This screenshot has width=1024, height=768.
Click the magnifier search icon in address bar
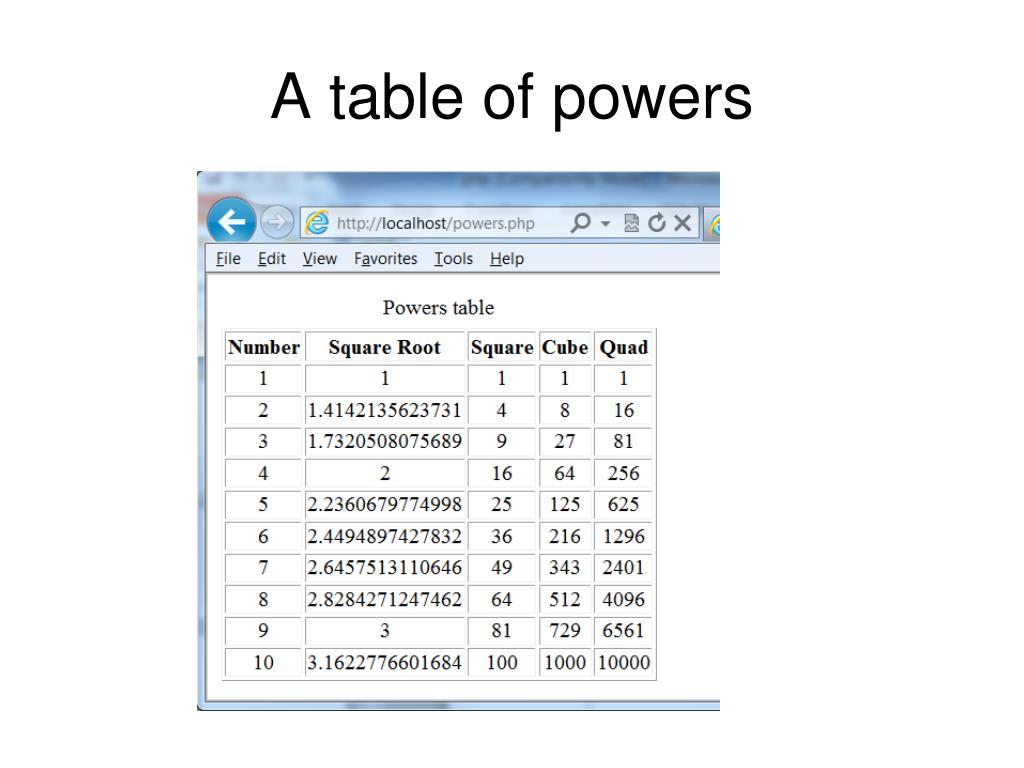[580, 223]
